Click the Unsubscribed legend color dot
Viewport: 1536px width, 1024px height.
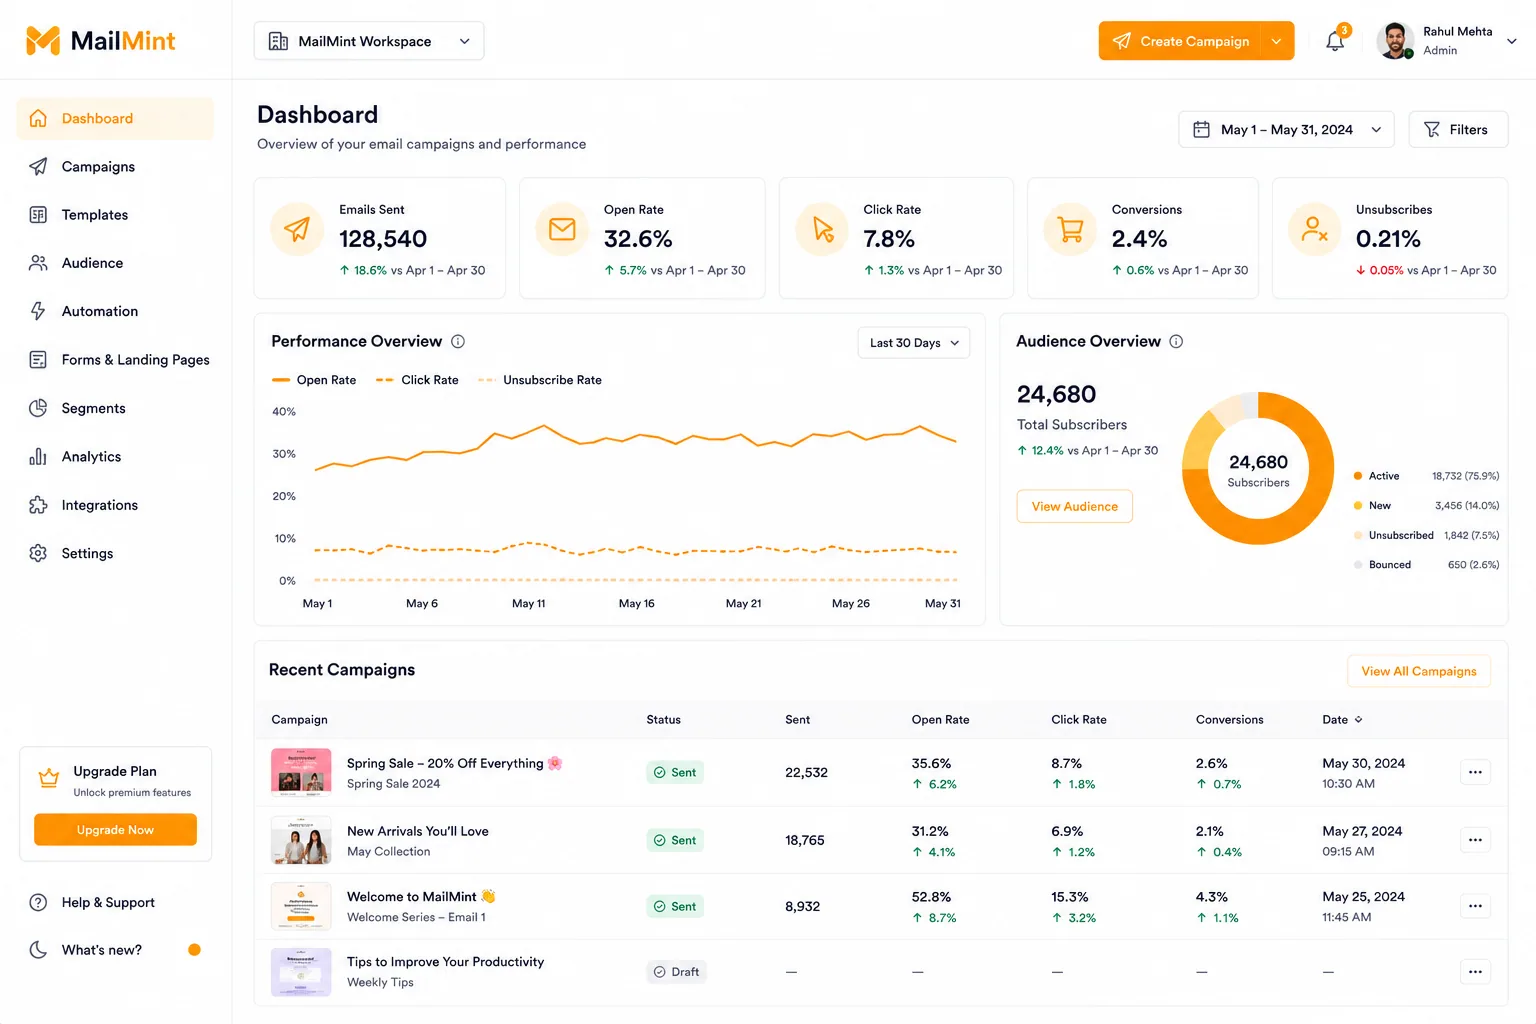[x=1358, y=535]
